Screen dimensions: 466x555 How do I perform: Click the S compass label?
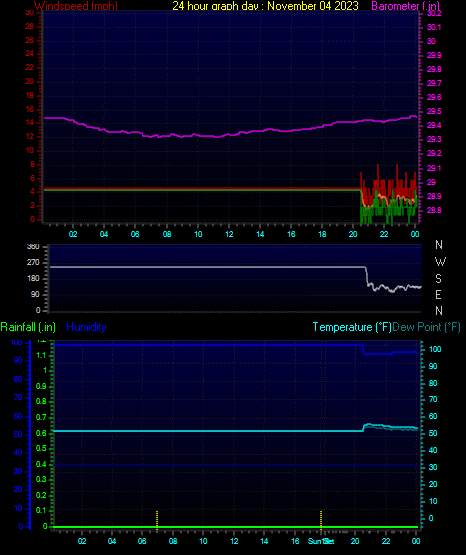tap(438, 279)
